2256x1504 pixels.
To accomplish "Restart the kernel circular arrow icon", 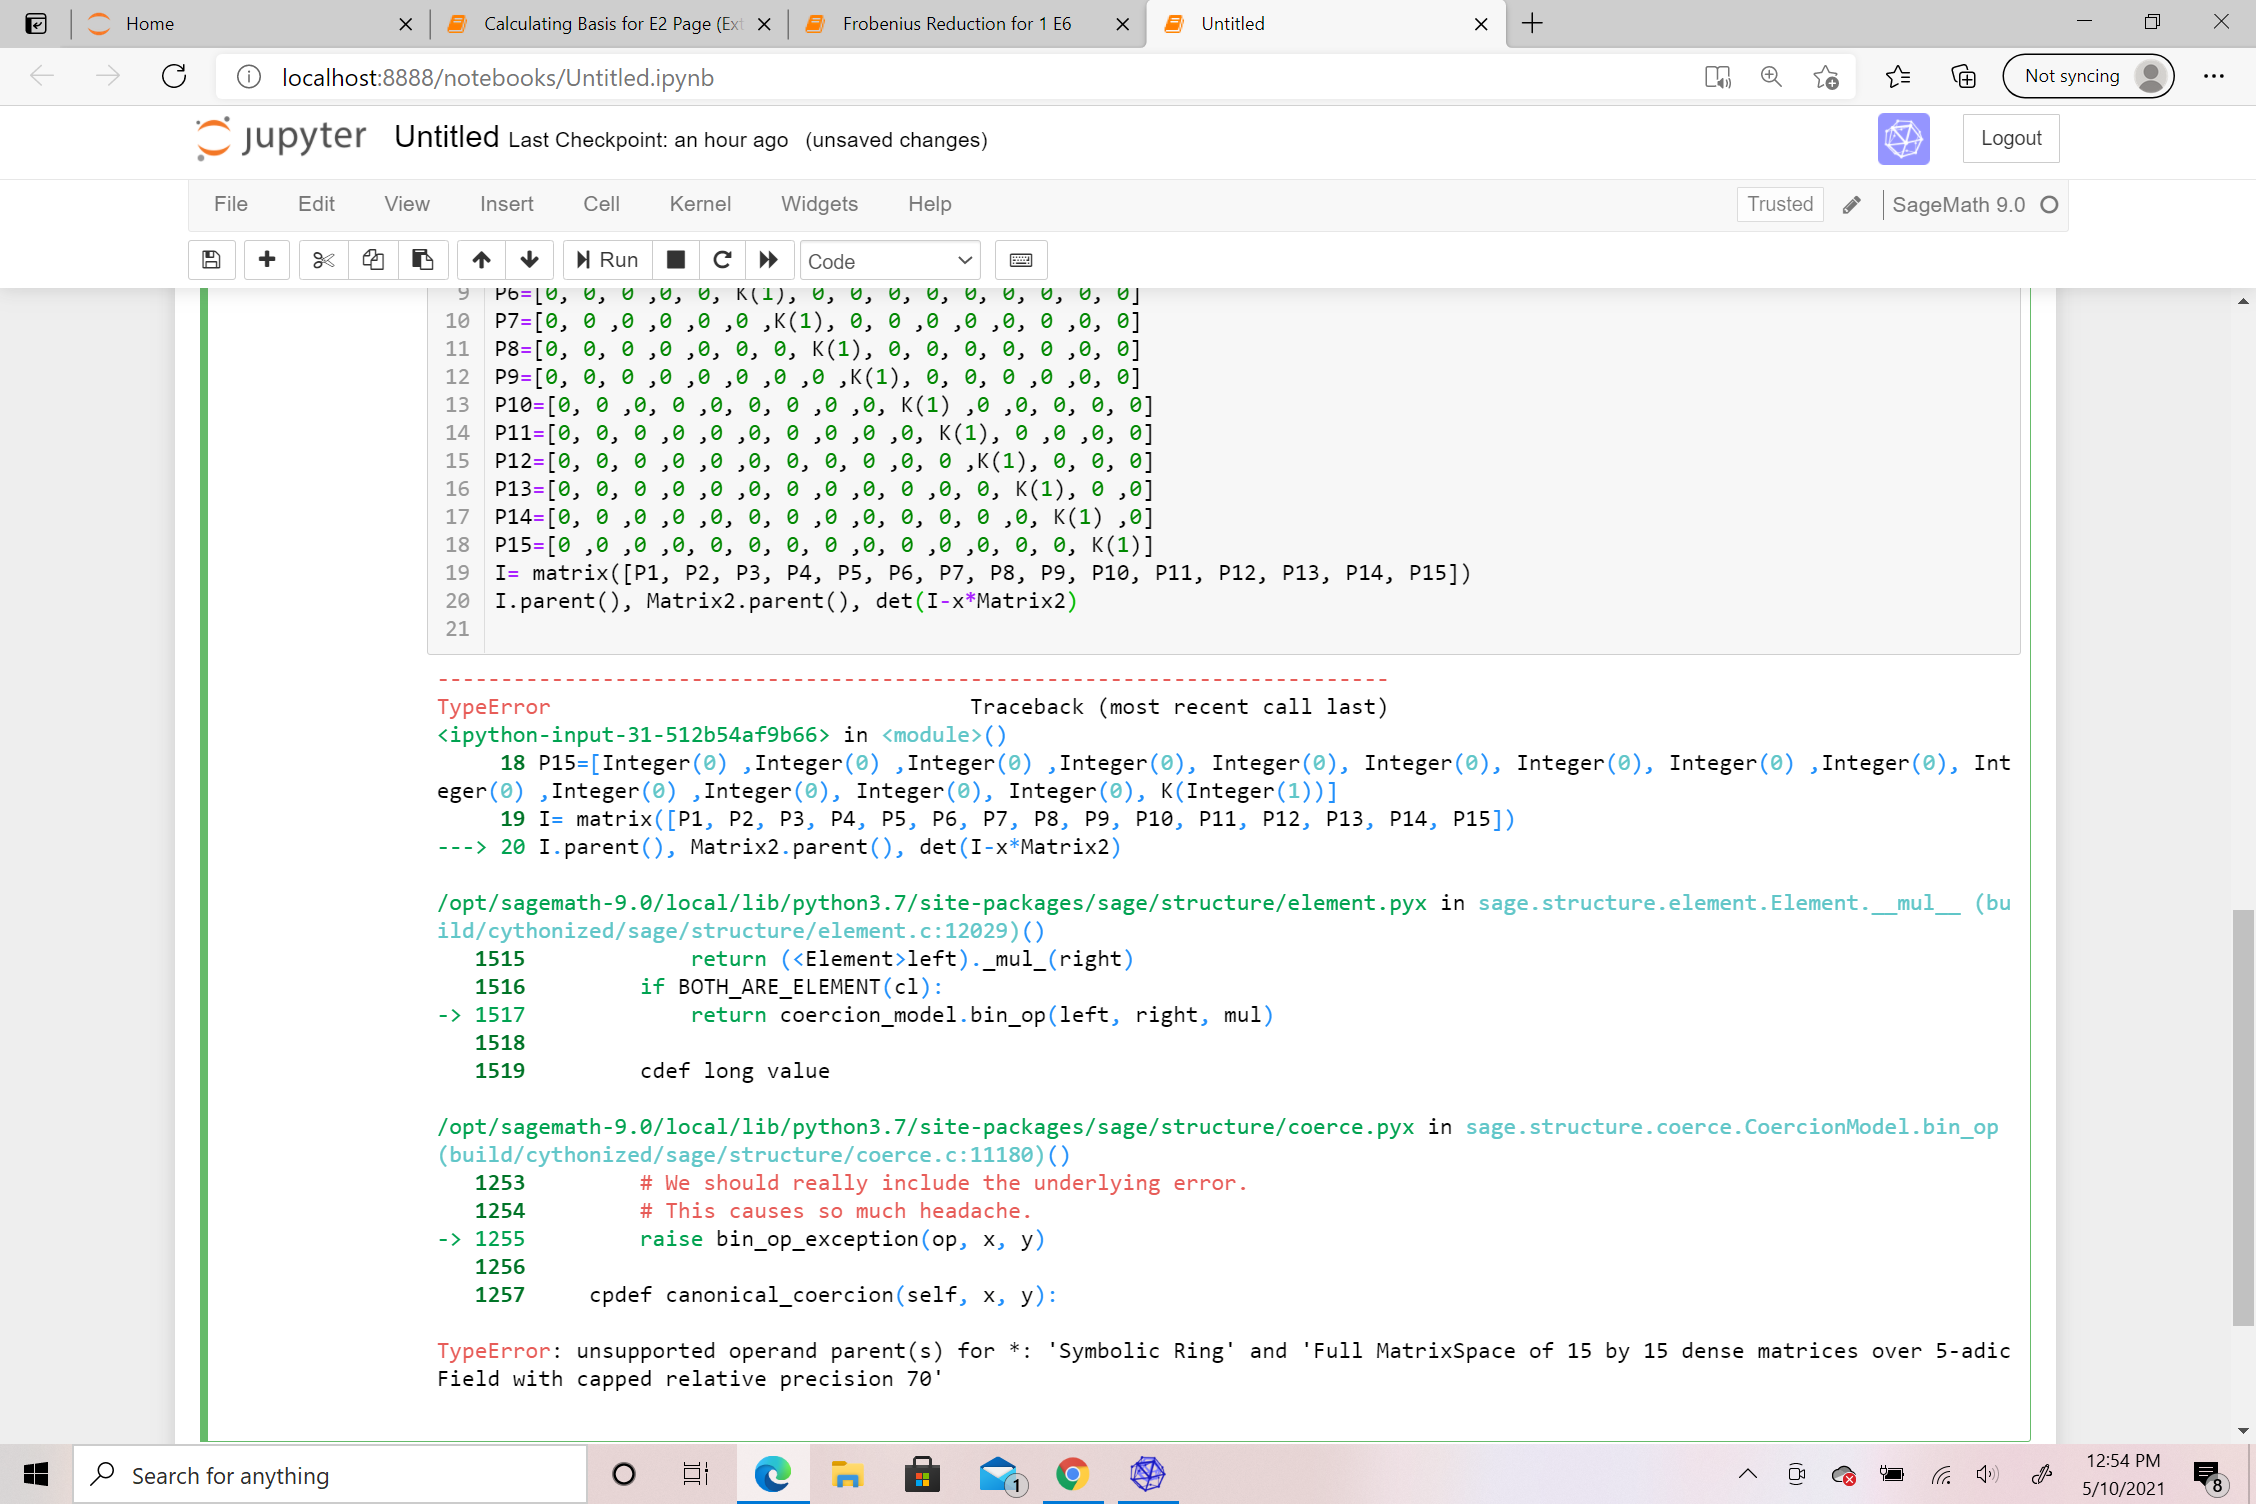I will (x=722, y=260).
